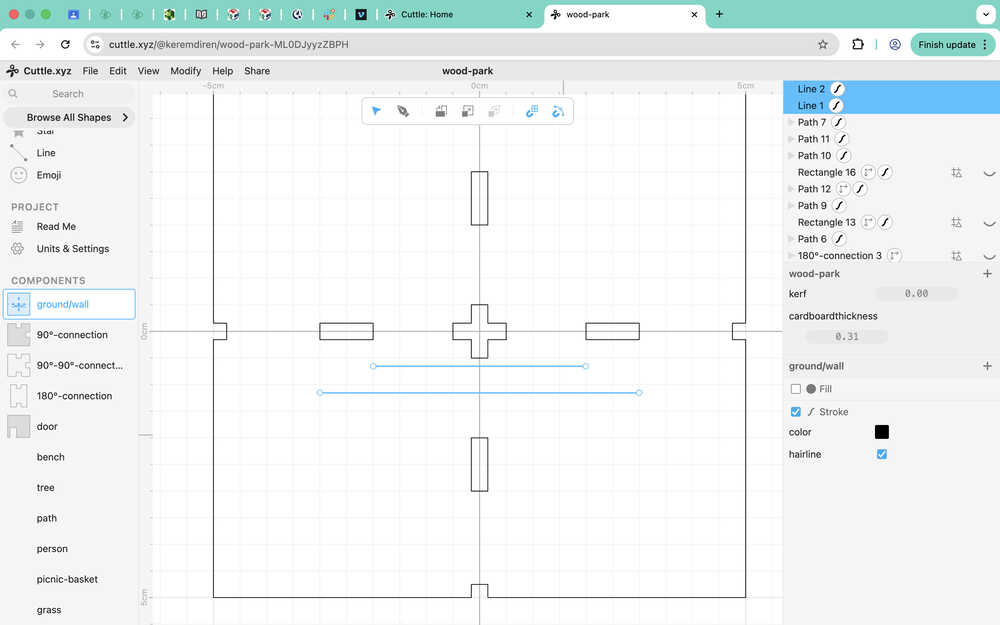Expand Browse All Shapes chevron

pyautogui.click(x=125, y=117)
